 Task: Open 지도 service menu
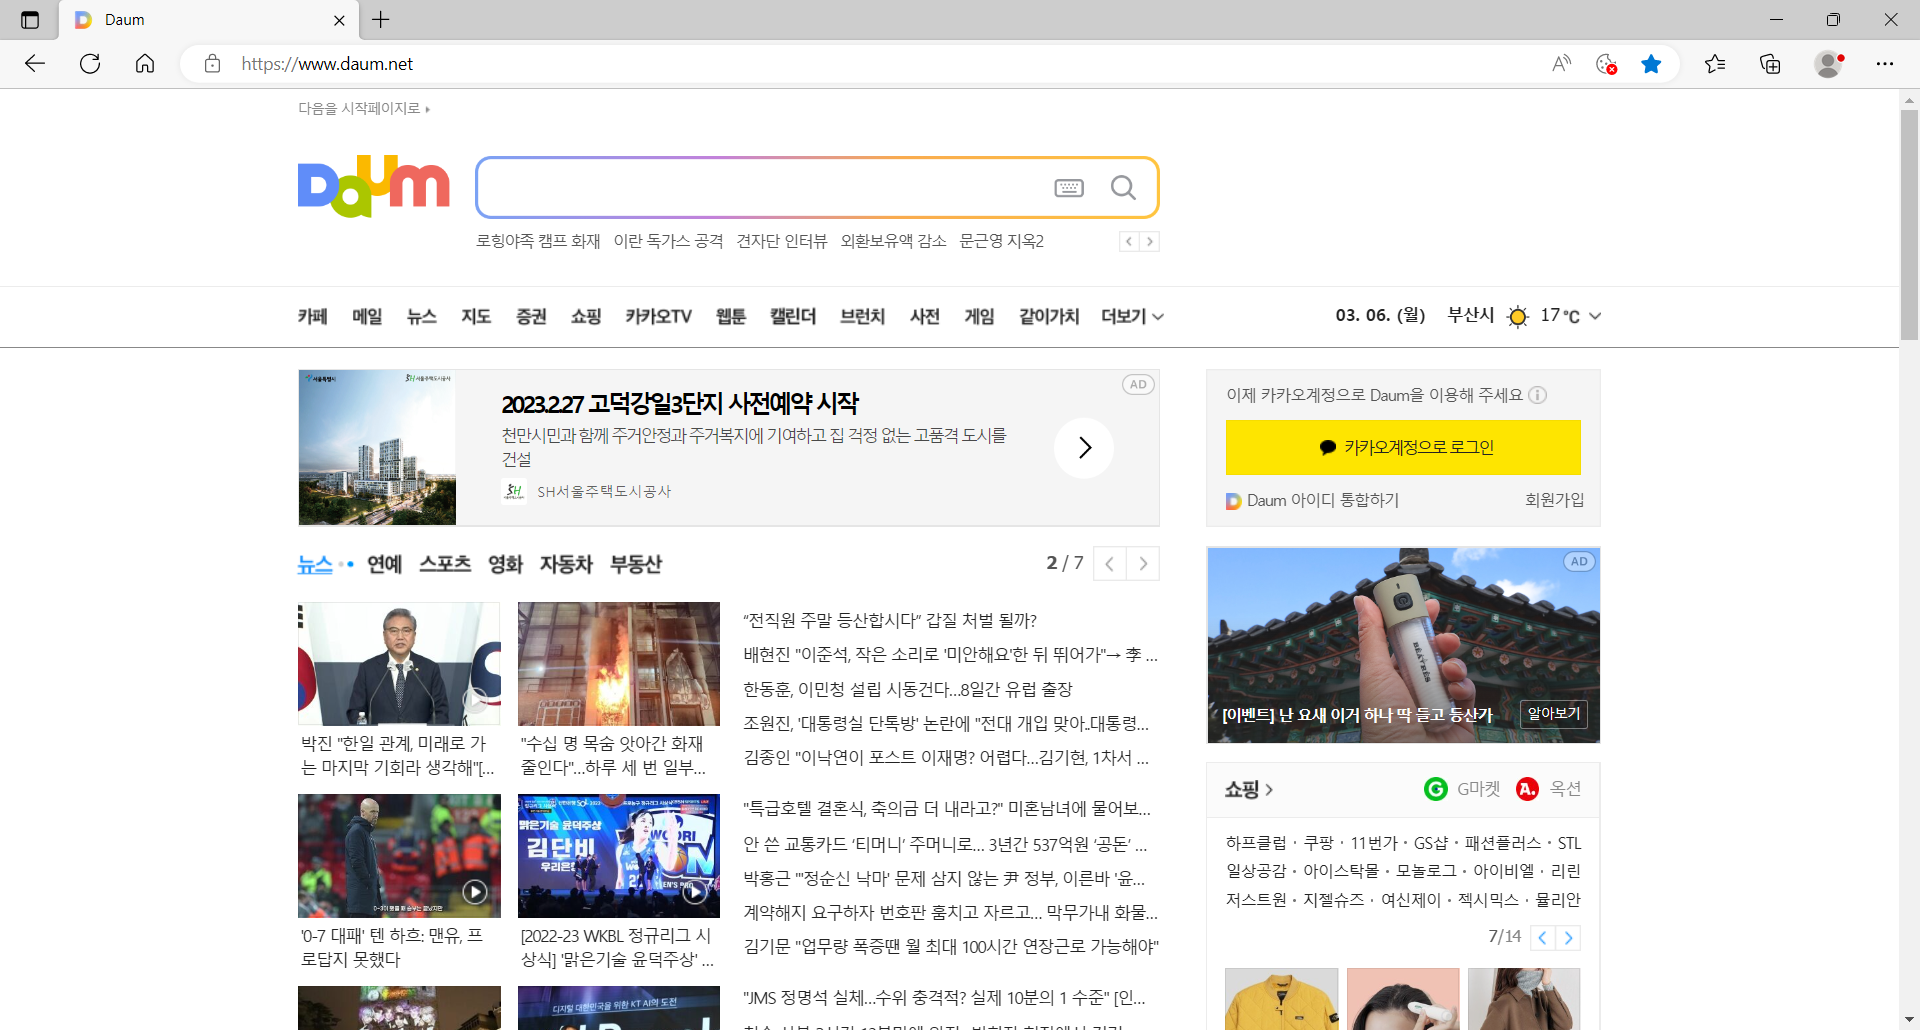[x=476, y=316]
